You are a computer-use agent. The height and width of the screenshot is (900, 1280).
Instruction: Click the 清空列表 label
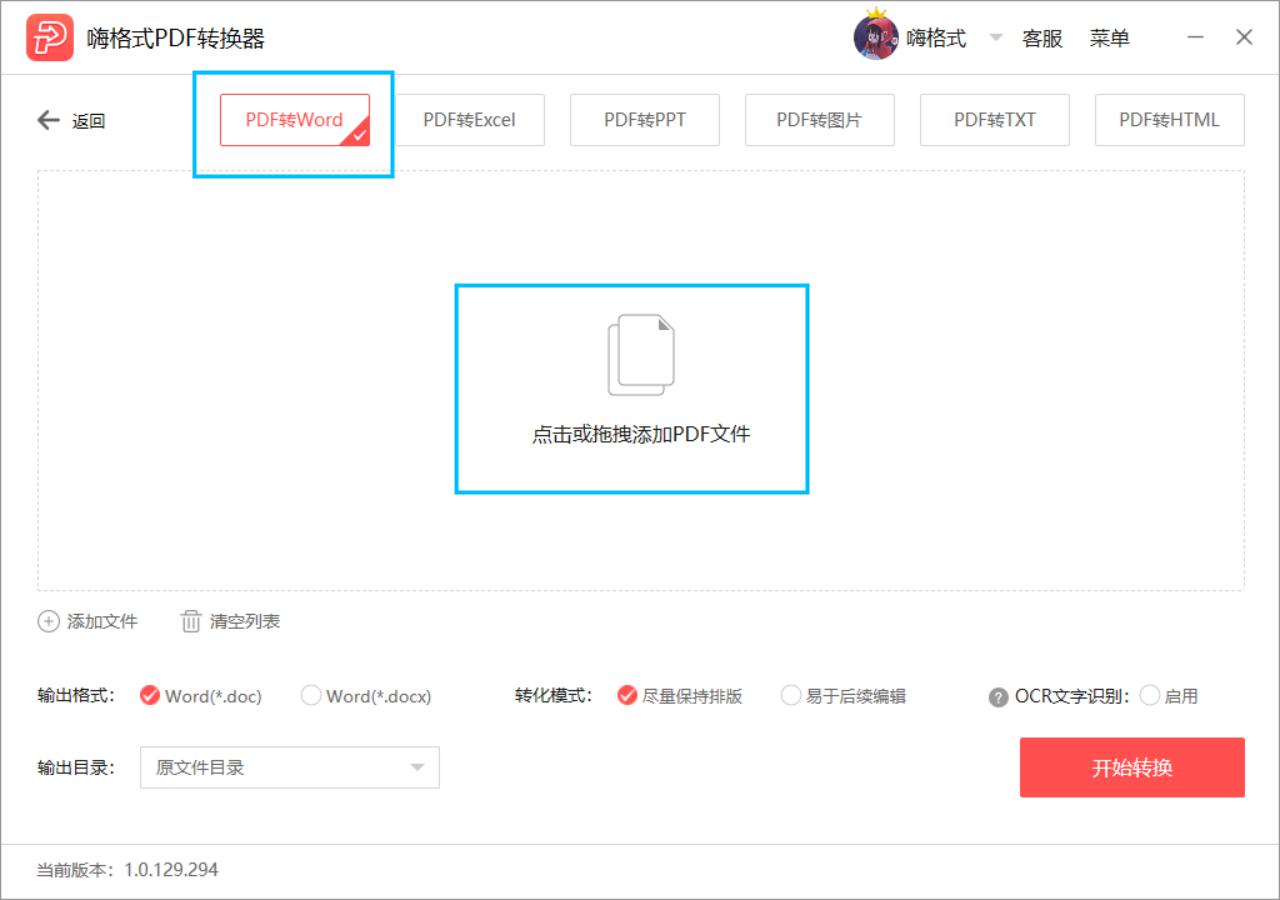(245, 621)
